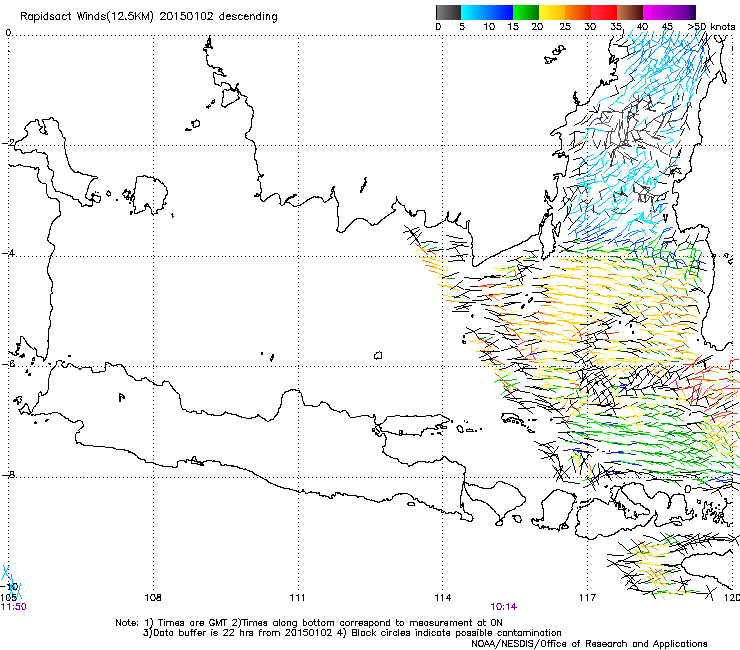
Task: Click the purple time stamp 10:14
Action: [504, 607]
